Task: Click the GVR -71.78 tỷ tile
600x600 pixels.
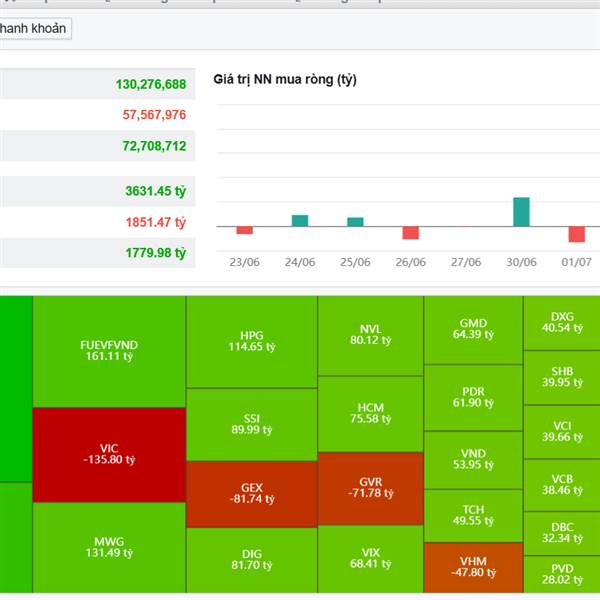Action: 371,488
